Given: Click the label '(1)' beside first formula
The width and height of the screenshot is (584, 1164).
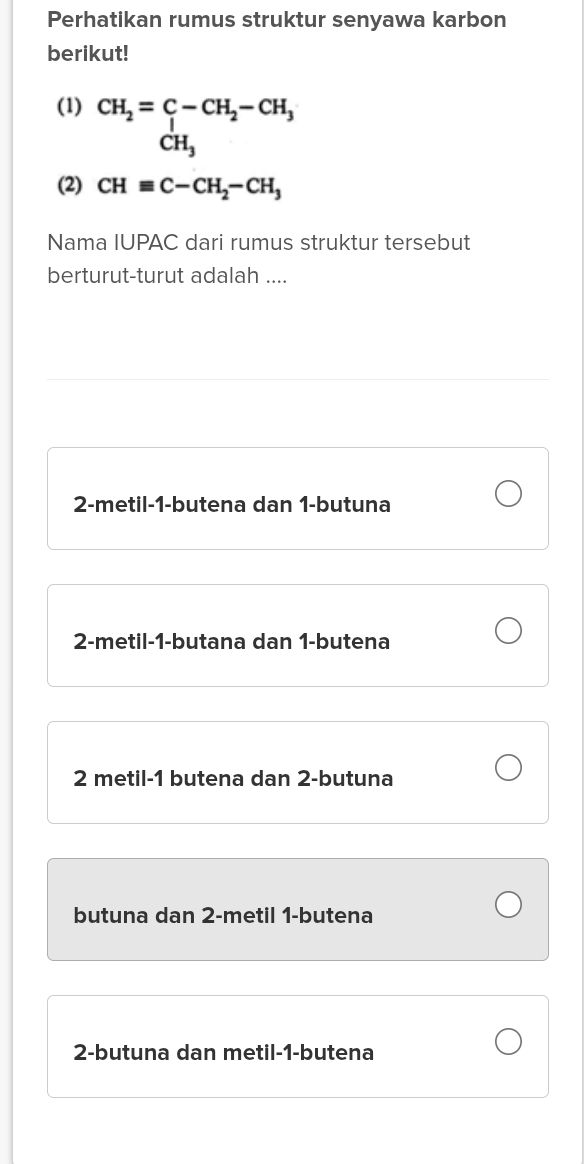Looking at the screenshot, I should pos(69,107).
